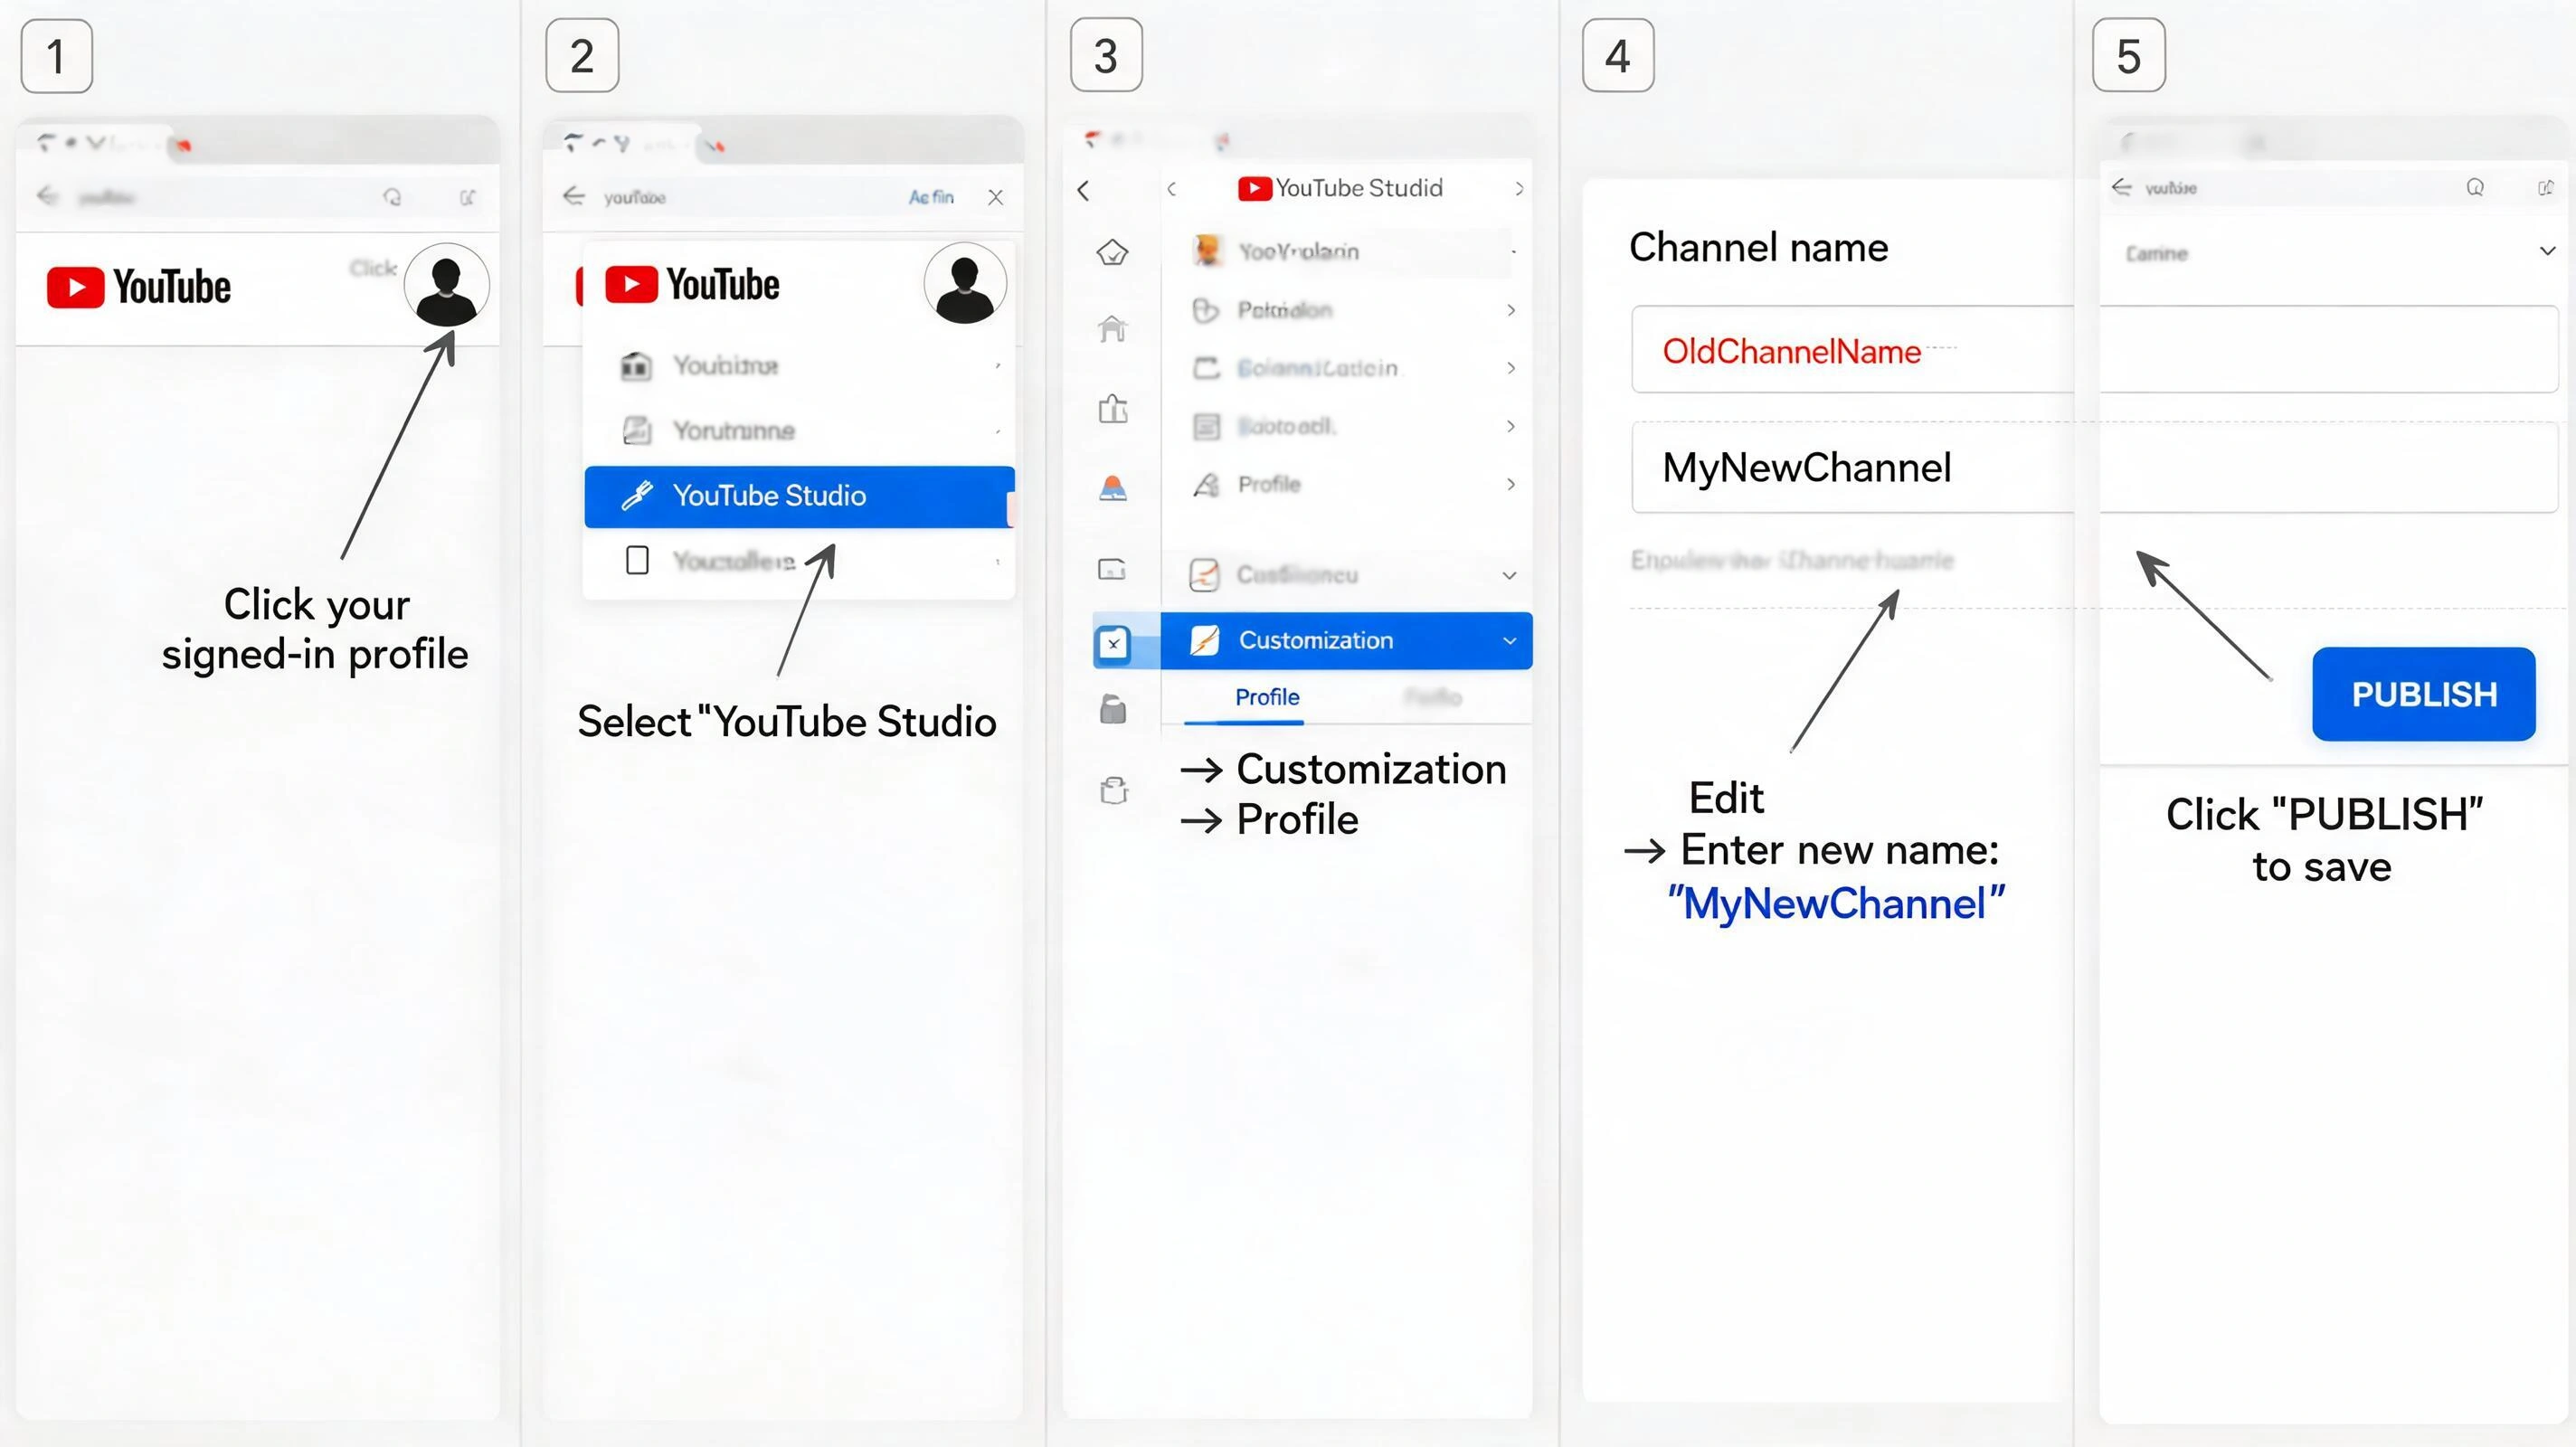Switch to the 'Profile' tab under Customization
Image resolution: width=2576 pixels, height=1447 pixels.
point(1266,697)
